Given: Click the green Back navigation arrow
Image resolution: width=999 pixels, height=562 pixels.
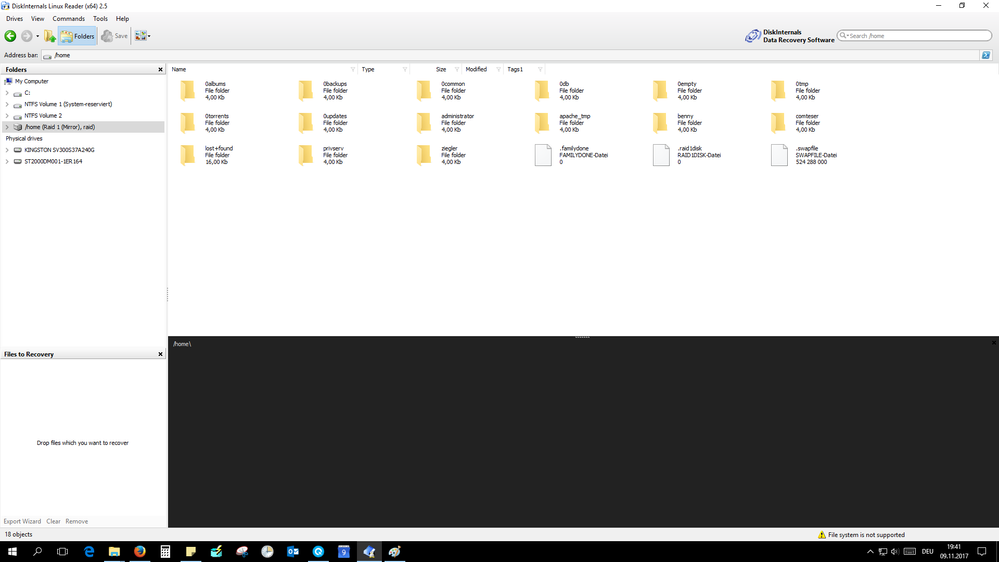Looking at the screenshot, I should coord(11,36).
